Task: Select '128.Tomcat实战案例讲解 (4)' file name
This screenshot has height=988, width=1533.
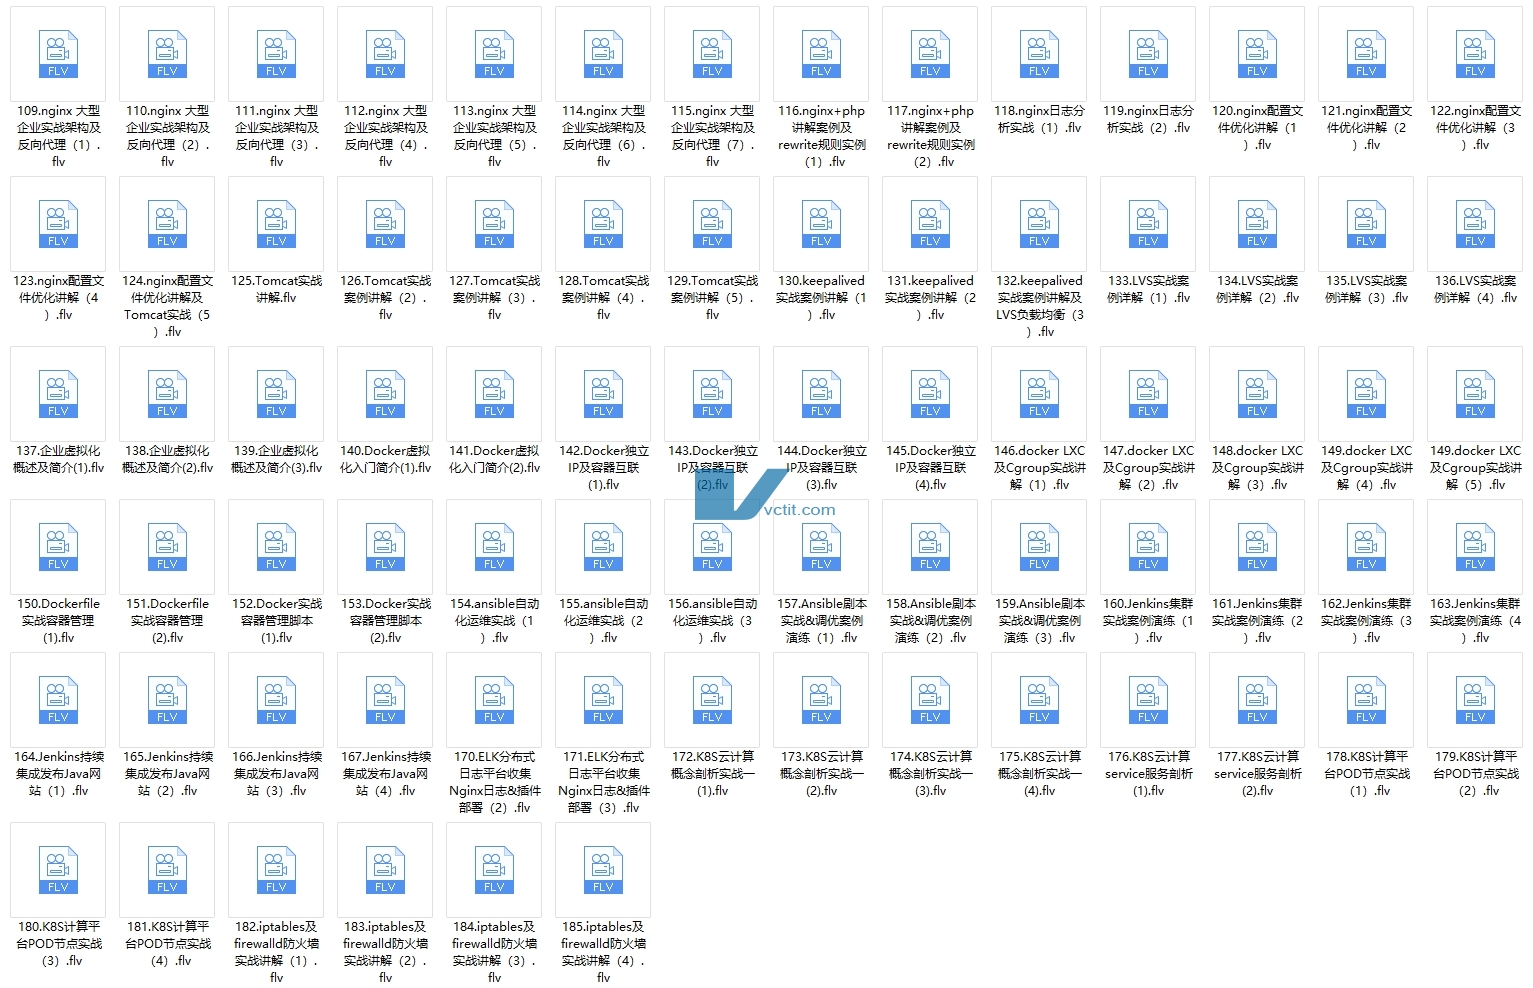Action: (603, 298)
